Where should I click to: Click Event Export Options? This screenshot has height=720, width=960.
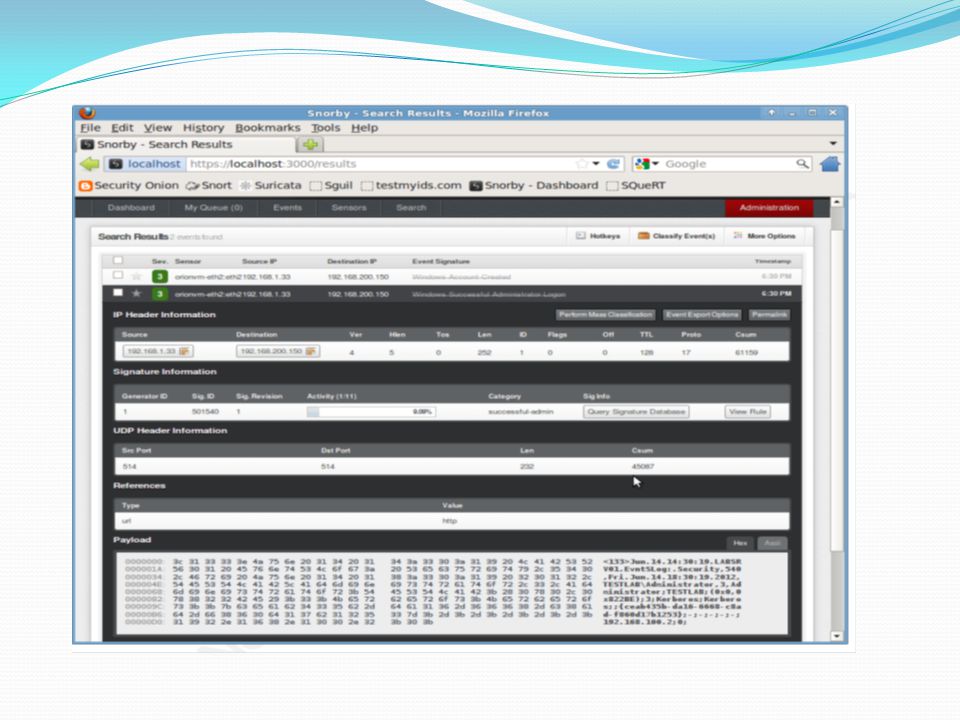[x=702, y=315]
